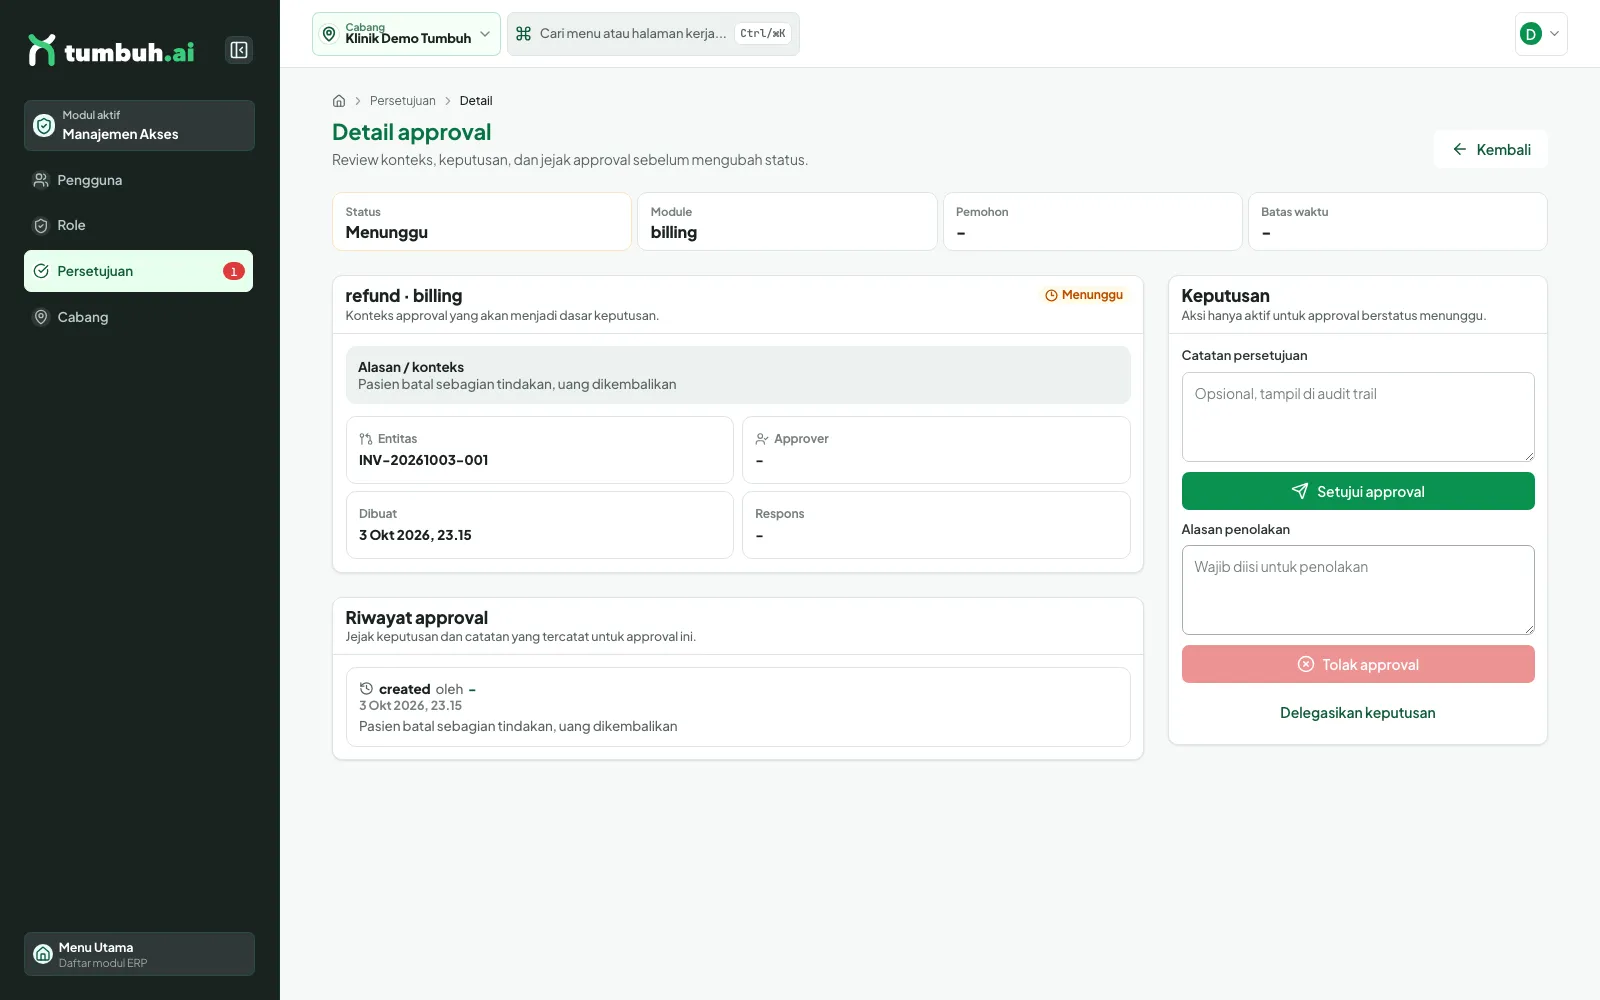Image resolution: width=1600 pixels, height=1000 pixels.
Task: Click the tumbuh.ai logo
Action: click(x=111, y=50)
